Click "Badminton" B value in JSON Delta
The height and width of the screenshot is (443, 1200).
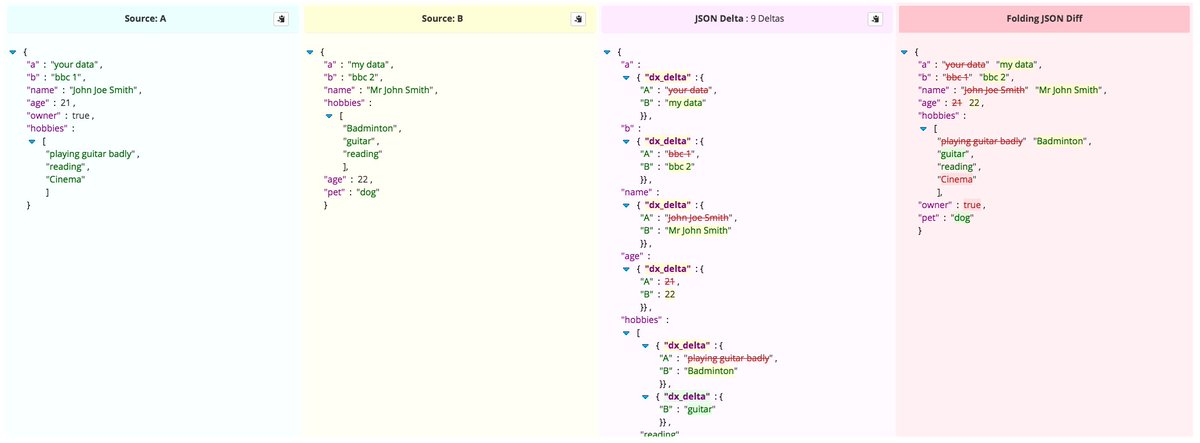(x=710, y=371)
